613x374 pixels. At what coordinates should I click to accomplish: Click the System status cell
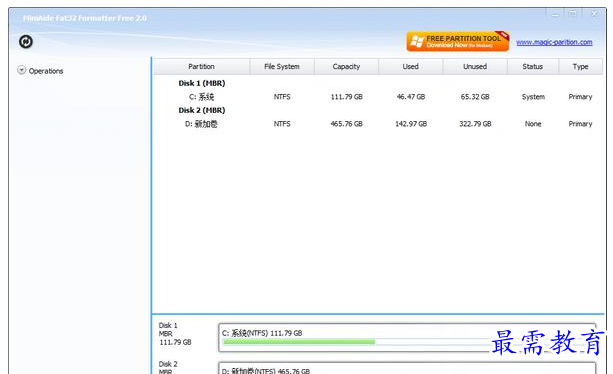533,97
